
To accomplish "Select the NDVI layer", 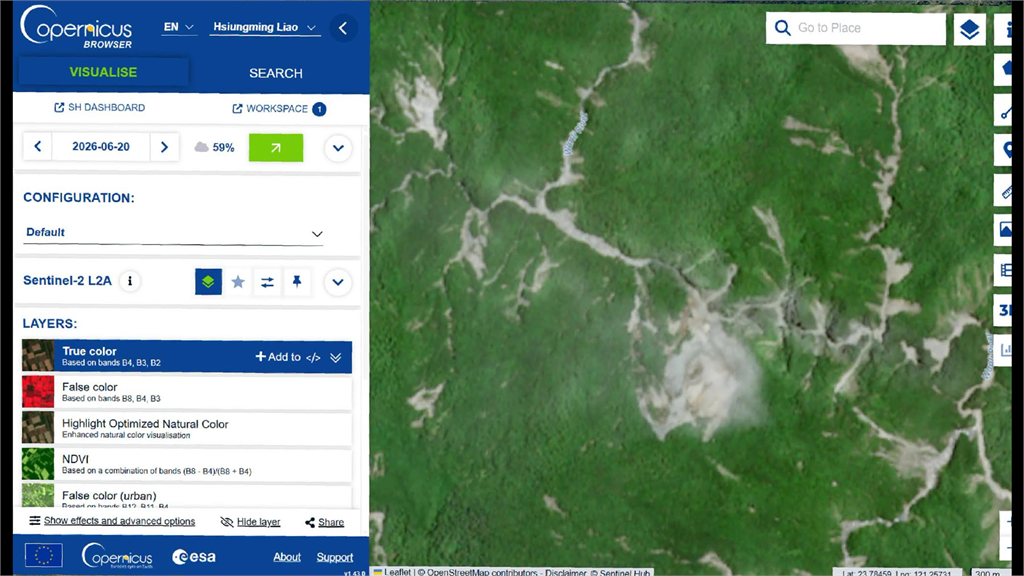I will point(187,464).
